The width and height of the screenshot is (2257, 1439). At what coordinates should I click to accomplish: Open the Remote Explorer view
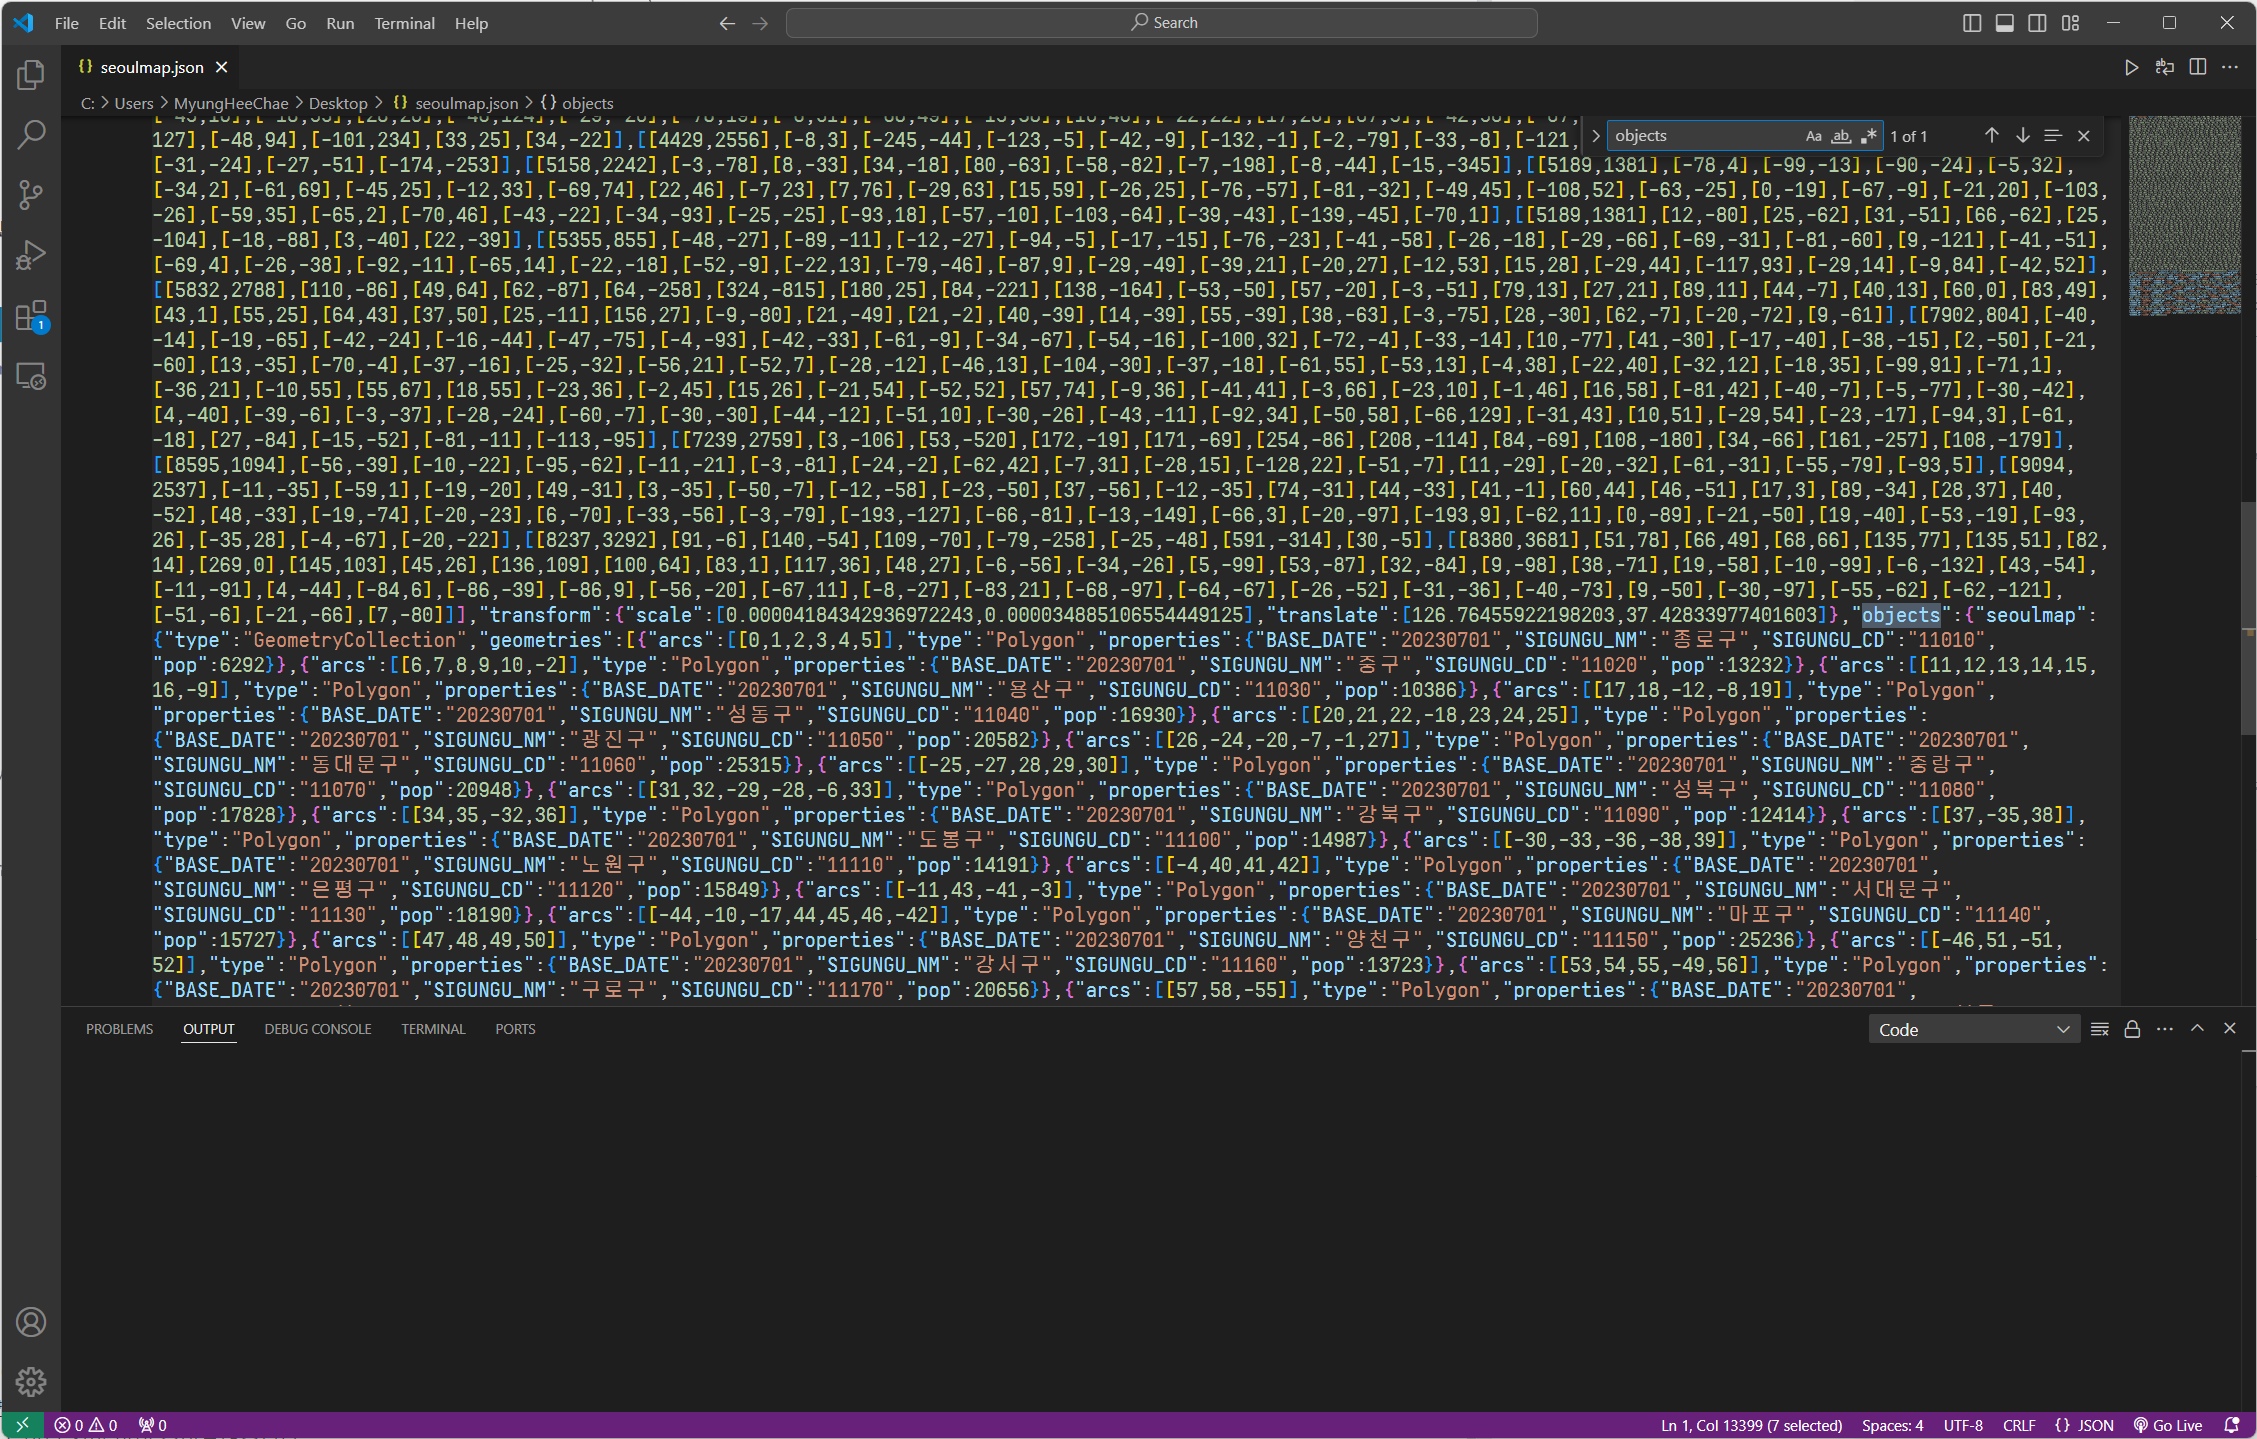[x=31, y=377]
